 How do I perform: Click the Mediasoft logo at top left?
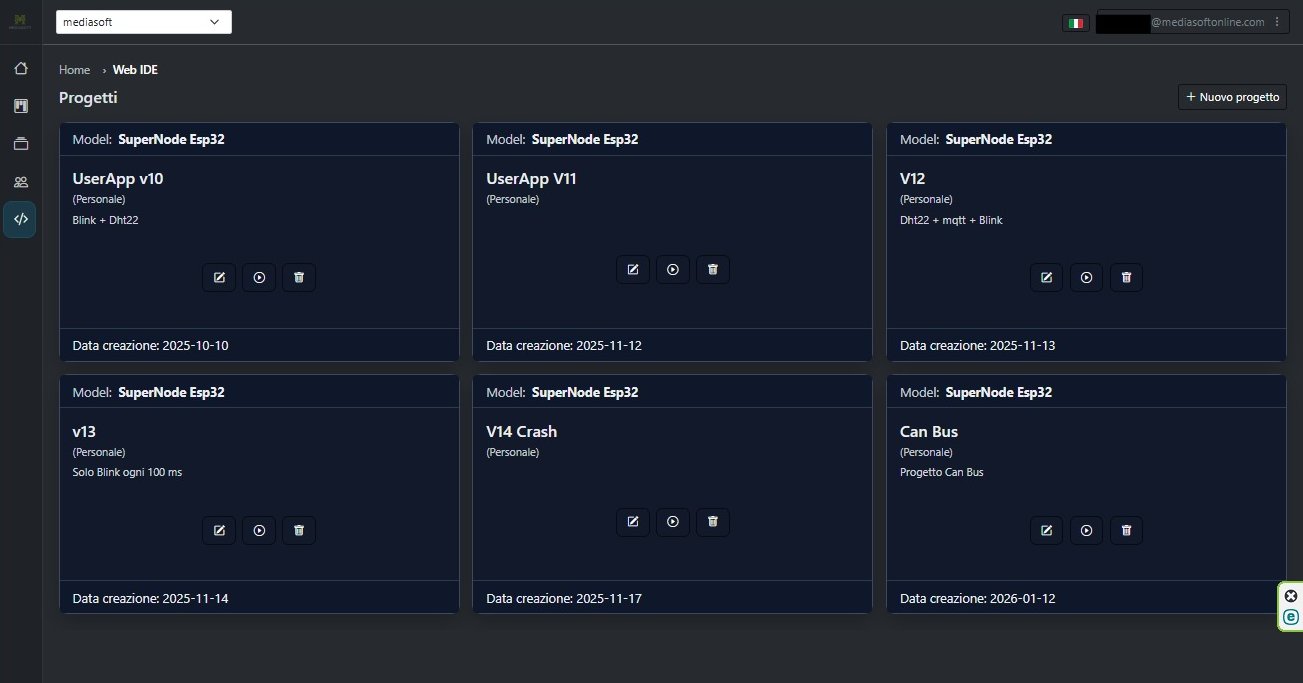(20, 22)
